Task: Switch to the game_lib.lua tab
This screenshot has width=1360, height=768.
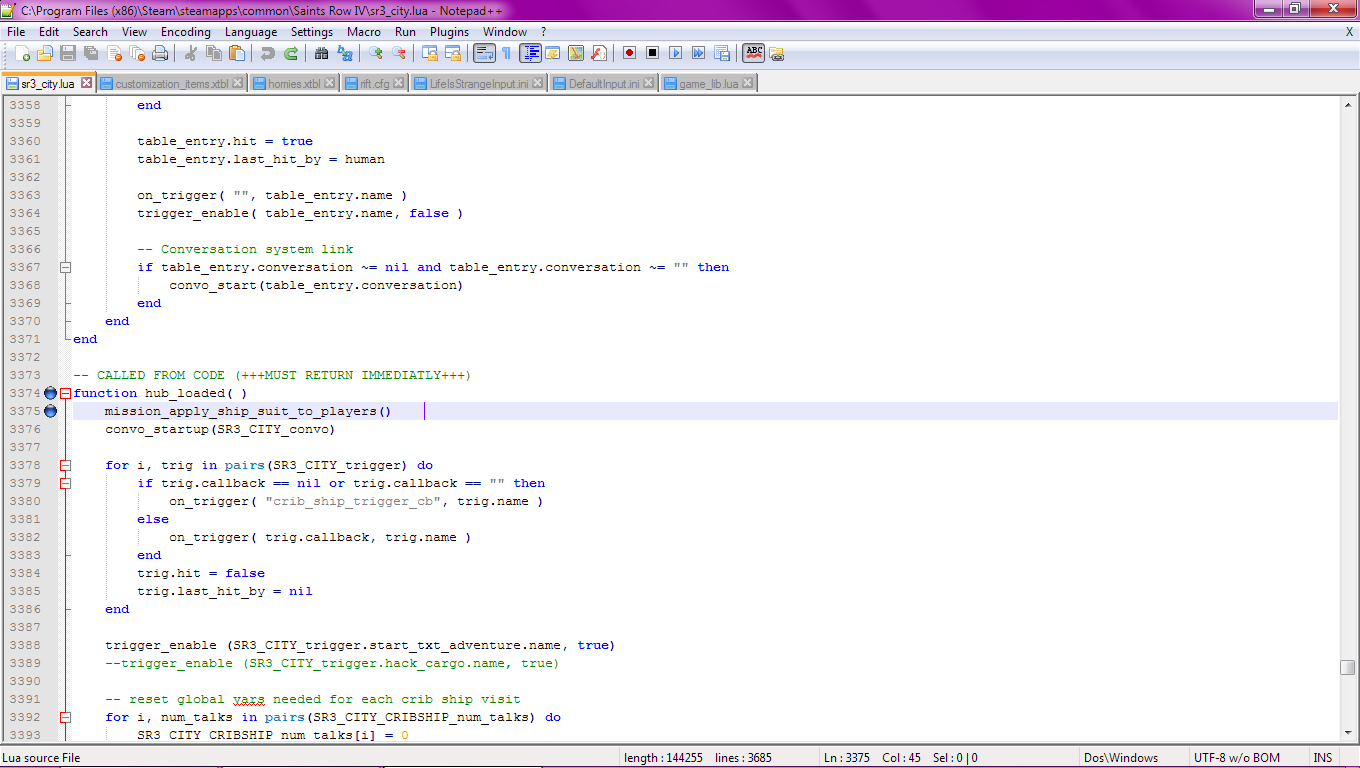Action: (x=708, y=84)
